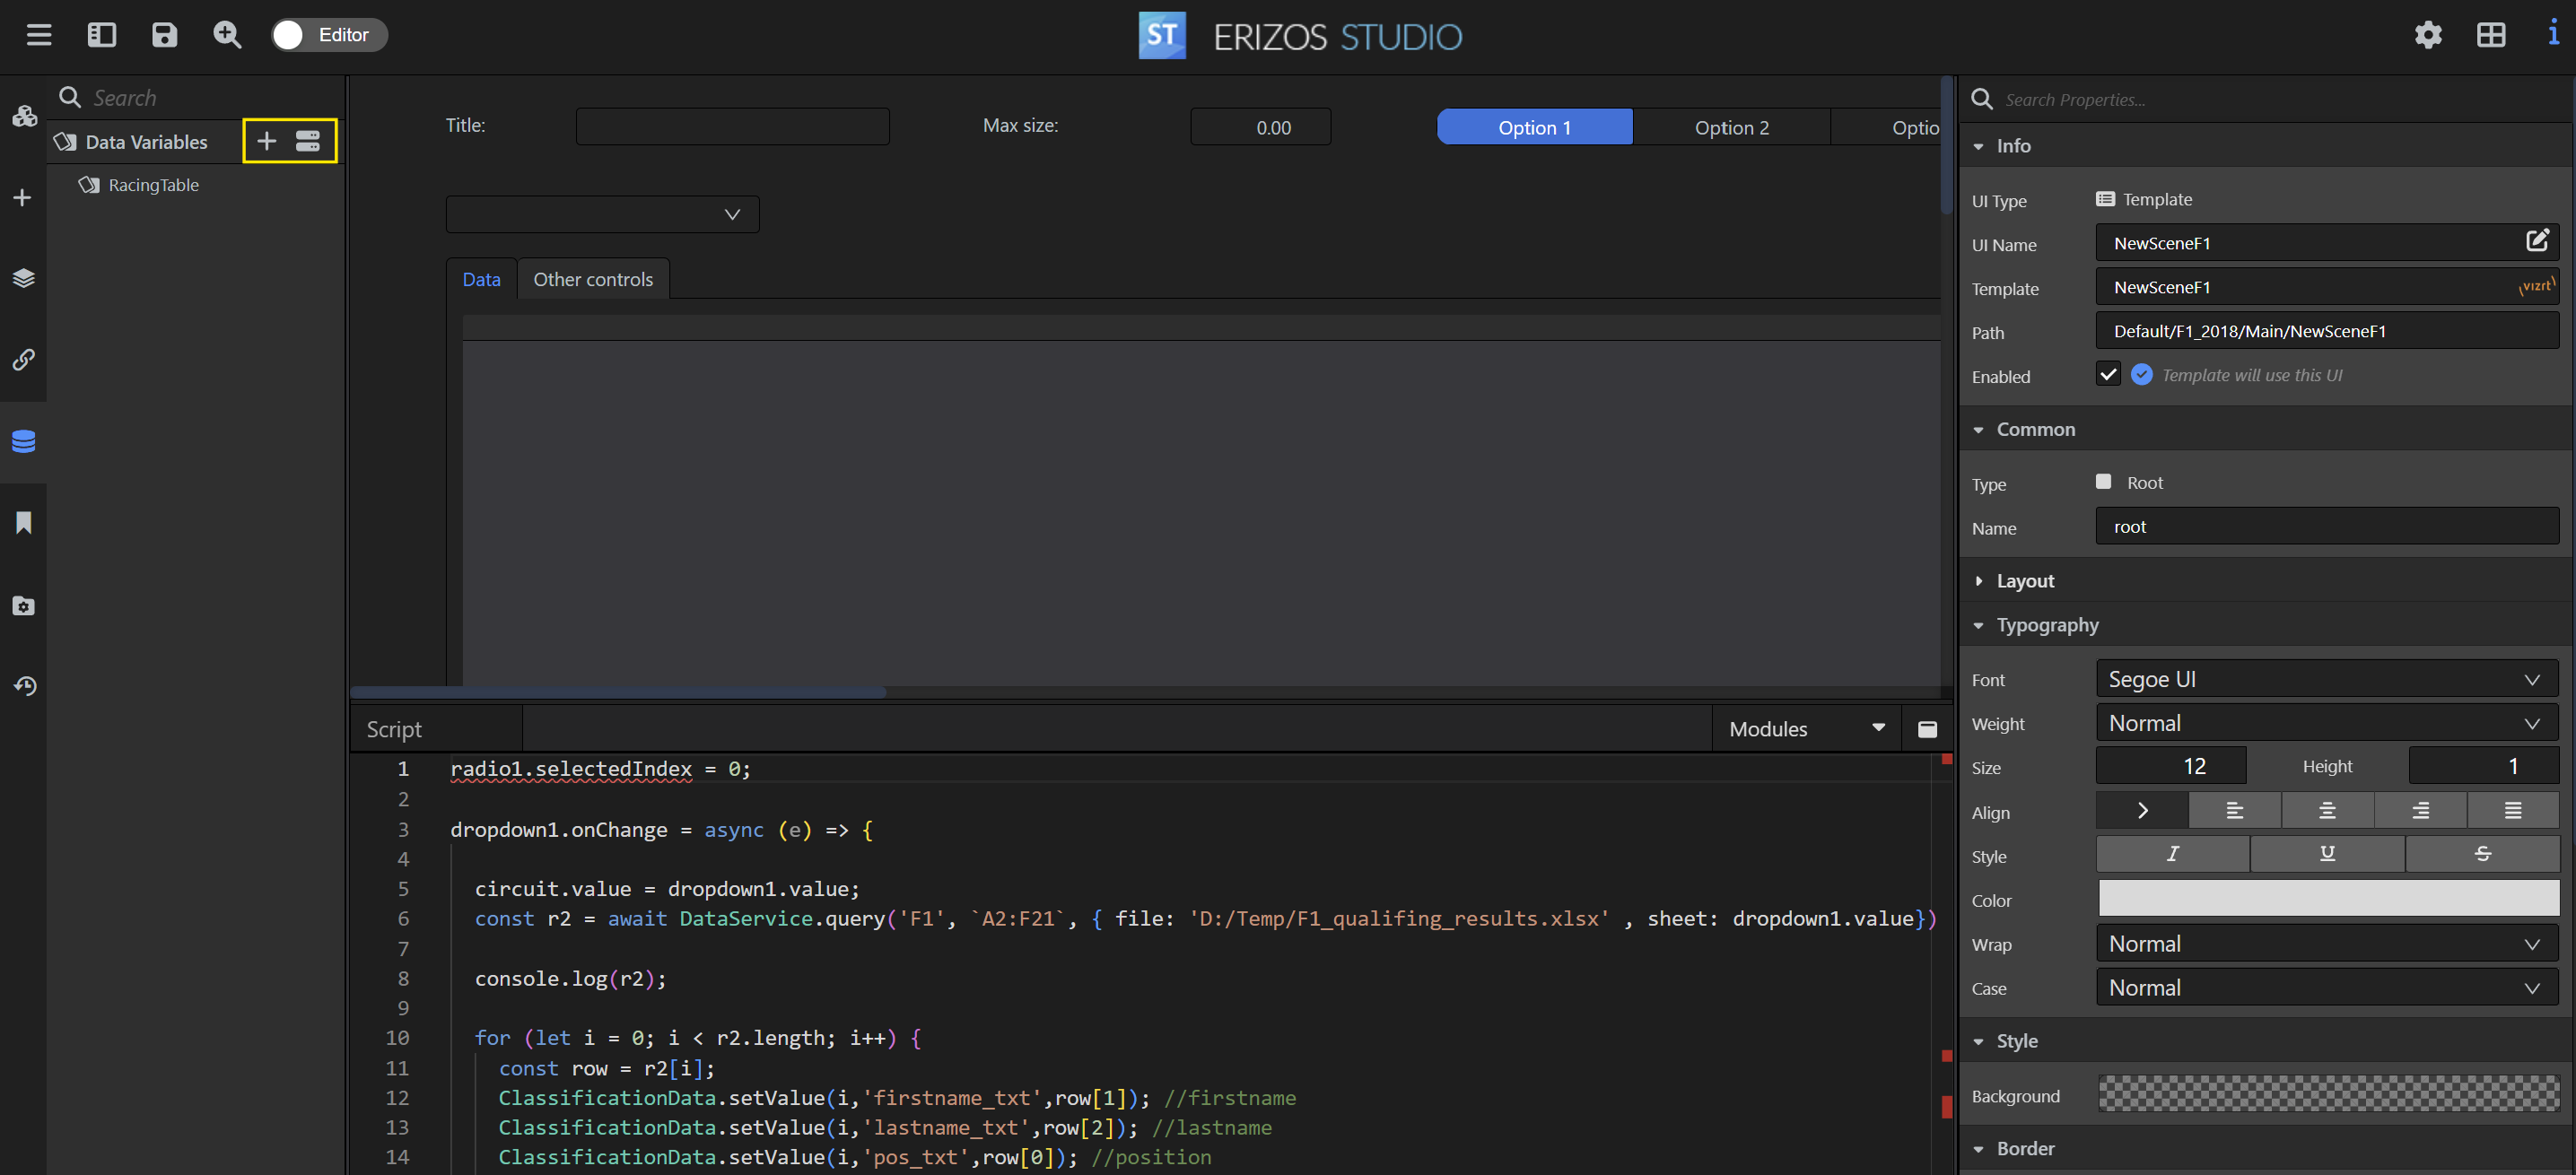This screenshot has height=1175, width=2576.
Task: Open settings gear in top right
Action: pos(2428,35)
